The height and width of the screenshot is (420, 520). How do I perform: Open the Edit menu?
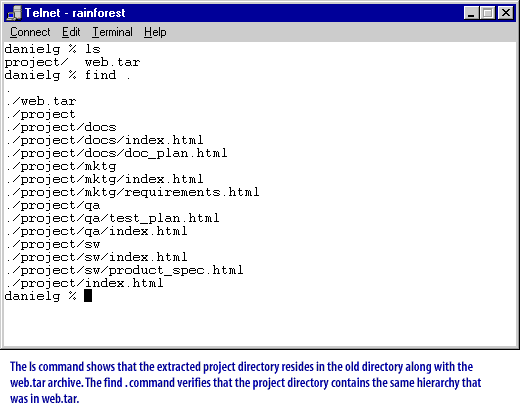tap(71, 32)
